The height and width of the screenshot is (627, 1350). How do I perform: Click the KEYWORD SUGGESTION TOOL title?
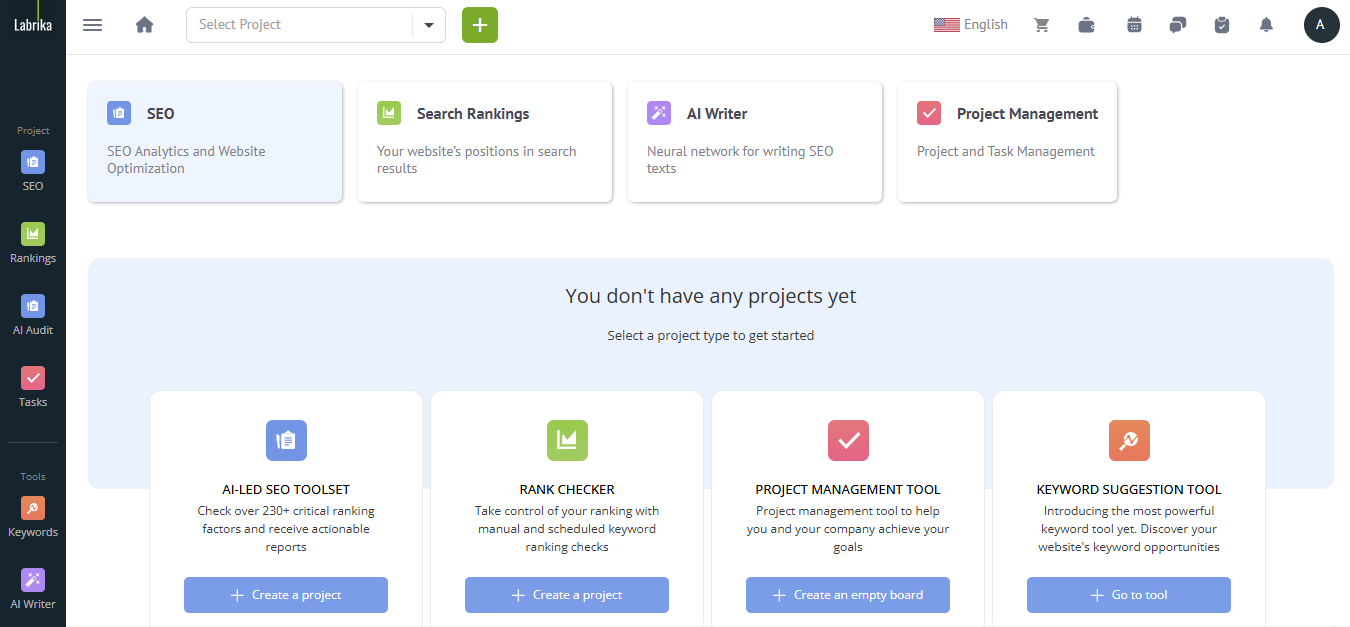pos(1129,490)
